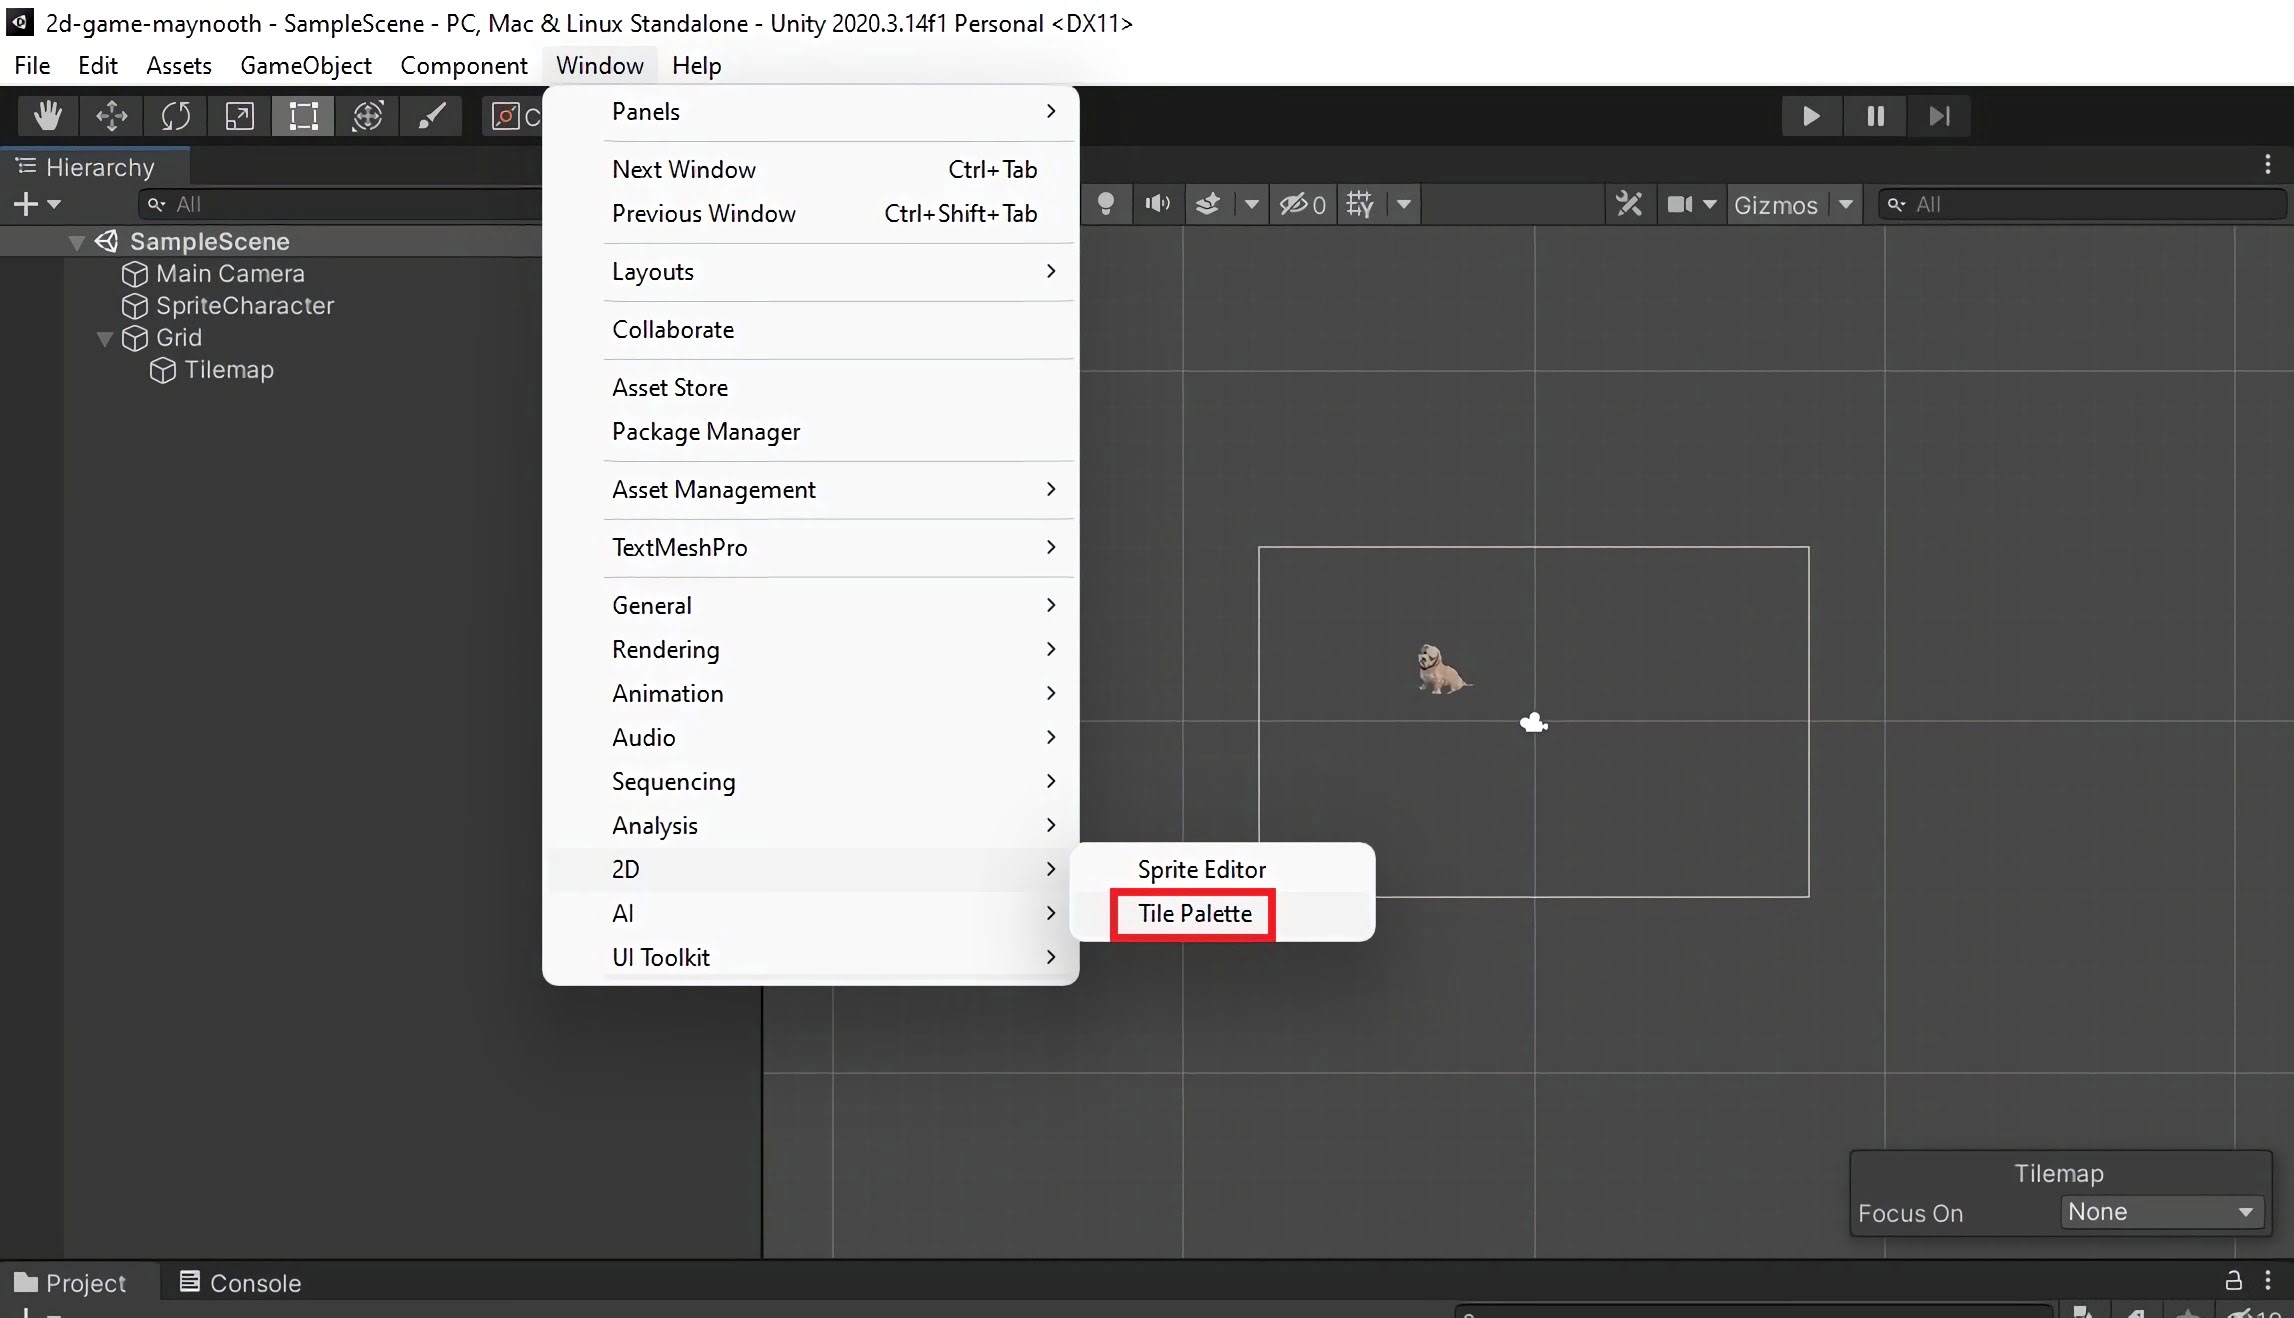Select SpriteCharacter in the Hierarchy

coord(244,305)
